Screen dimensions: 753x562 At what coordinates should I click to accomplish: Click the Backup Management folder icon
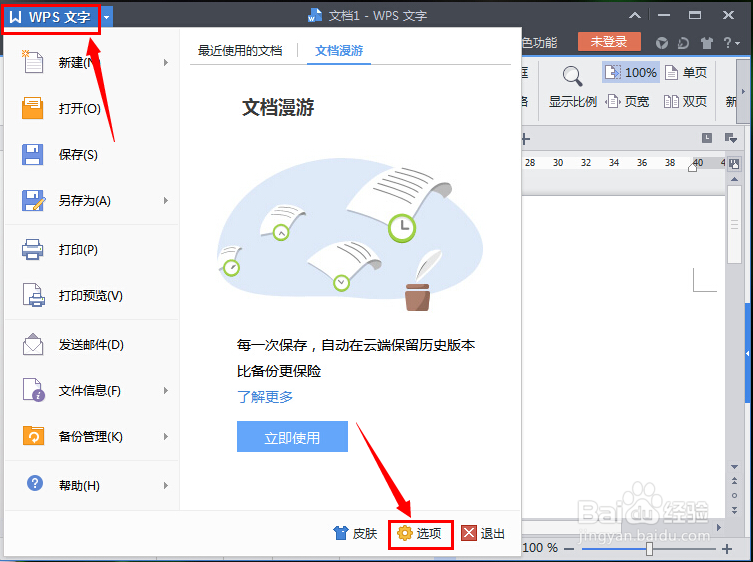[33, 436]
